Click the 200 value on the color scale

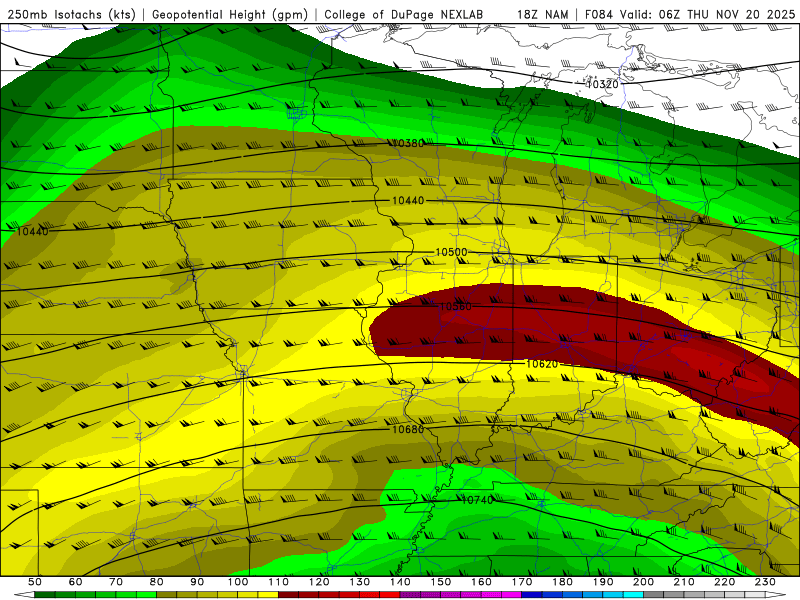tap(644, 582)
